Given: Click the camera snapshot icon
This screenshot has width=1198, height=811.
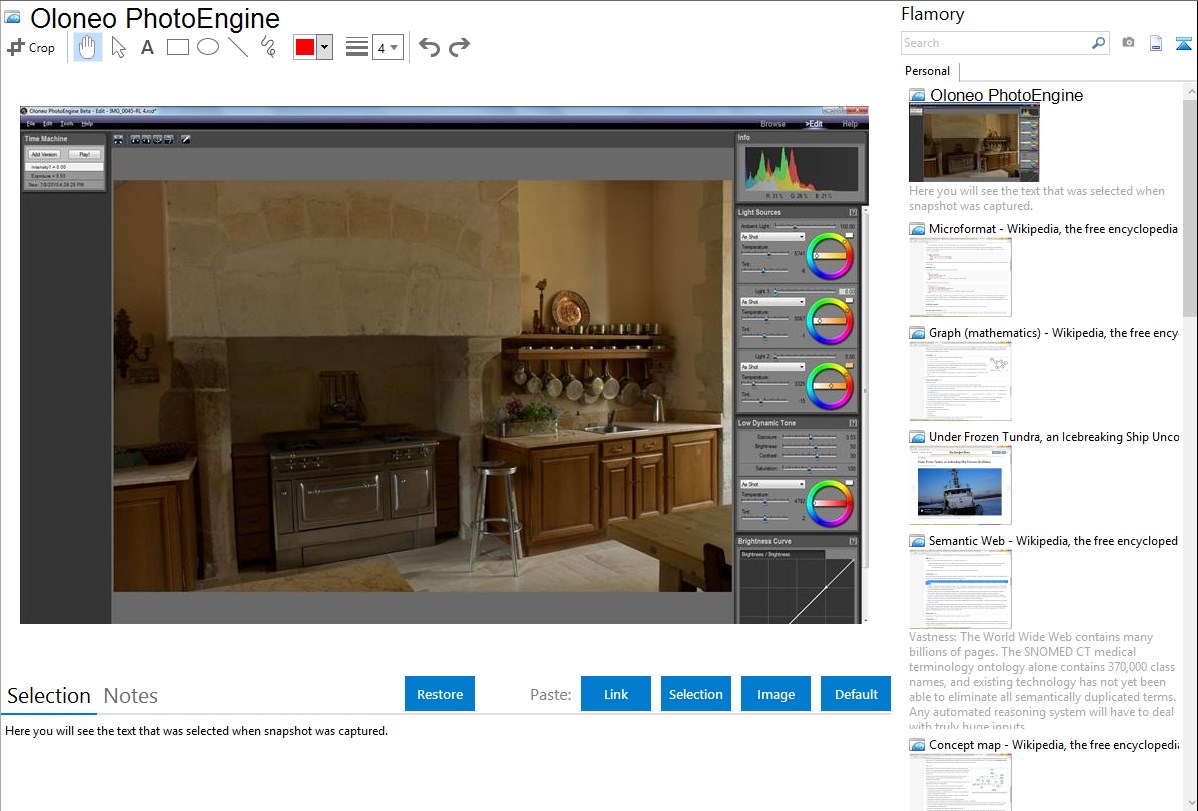Looking at the screenshot, I should pyautogui.click(x=1128, y=43).
